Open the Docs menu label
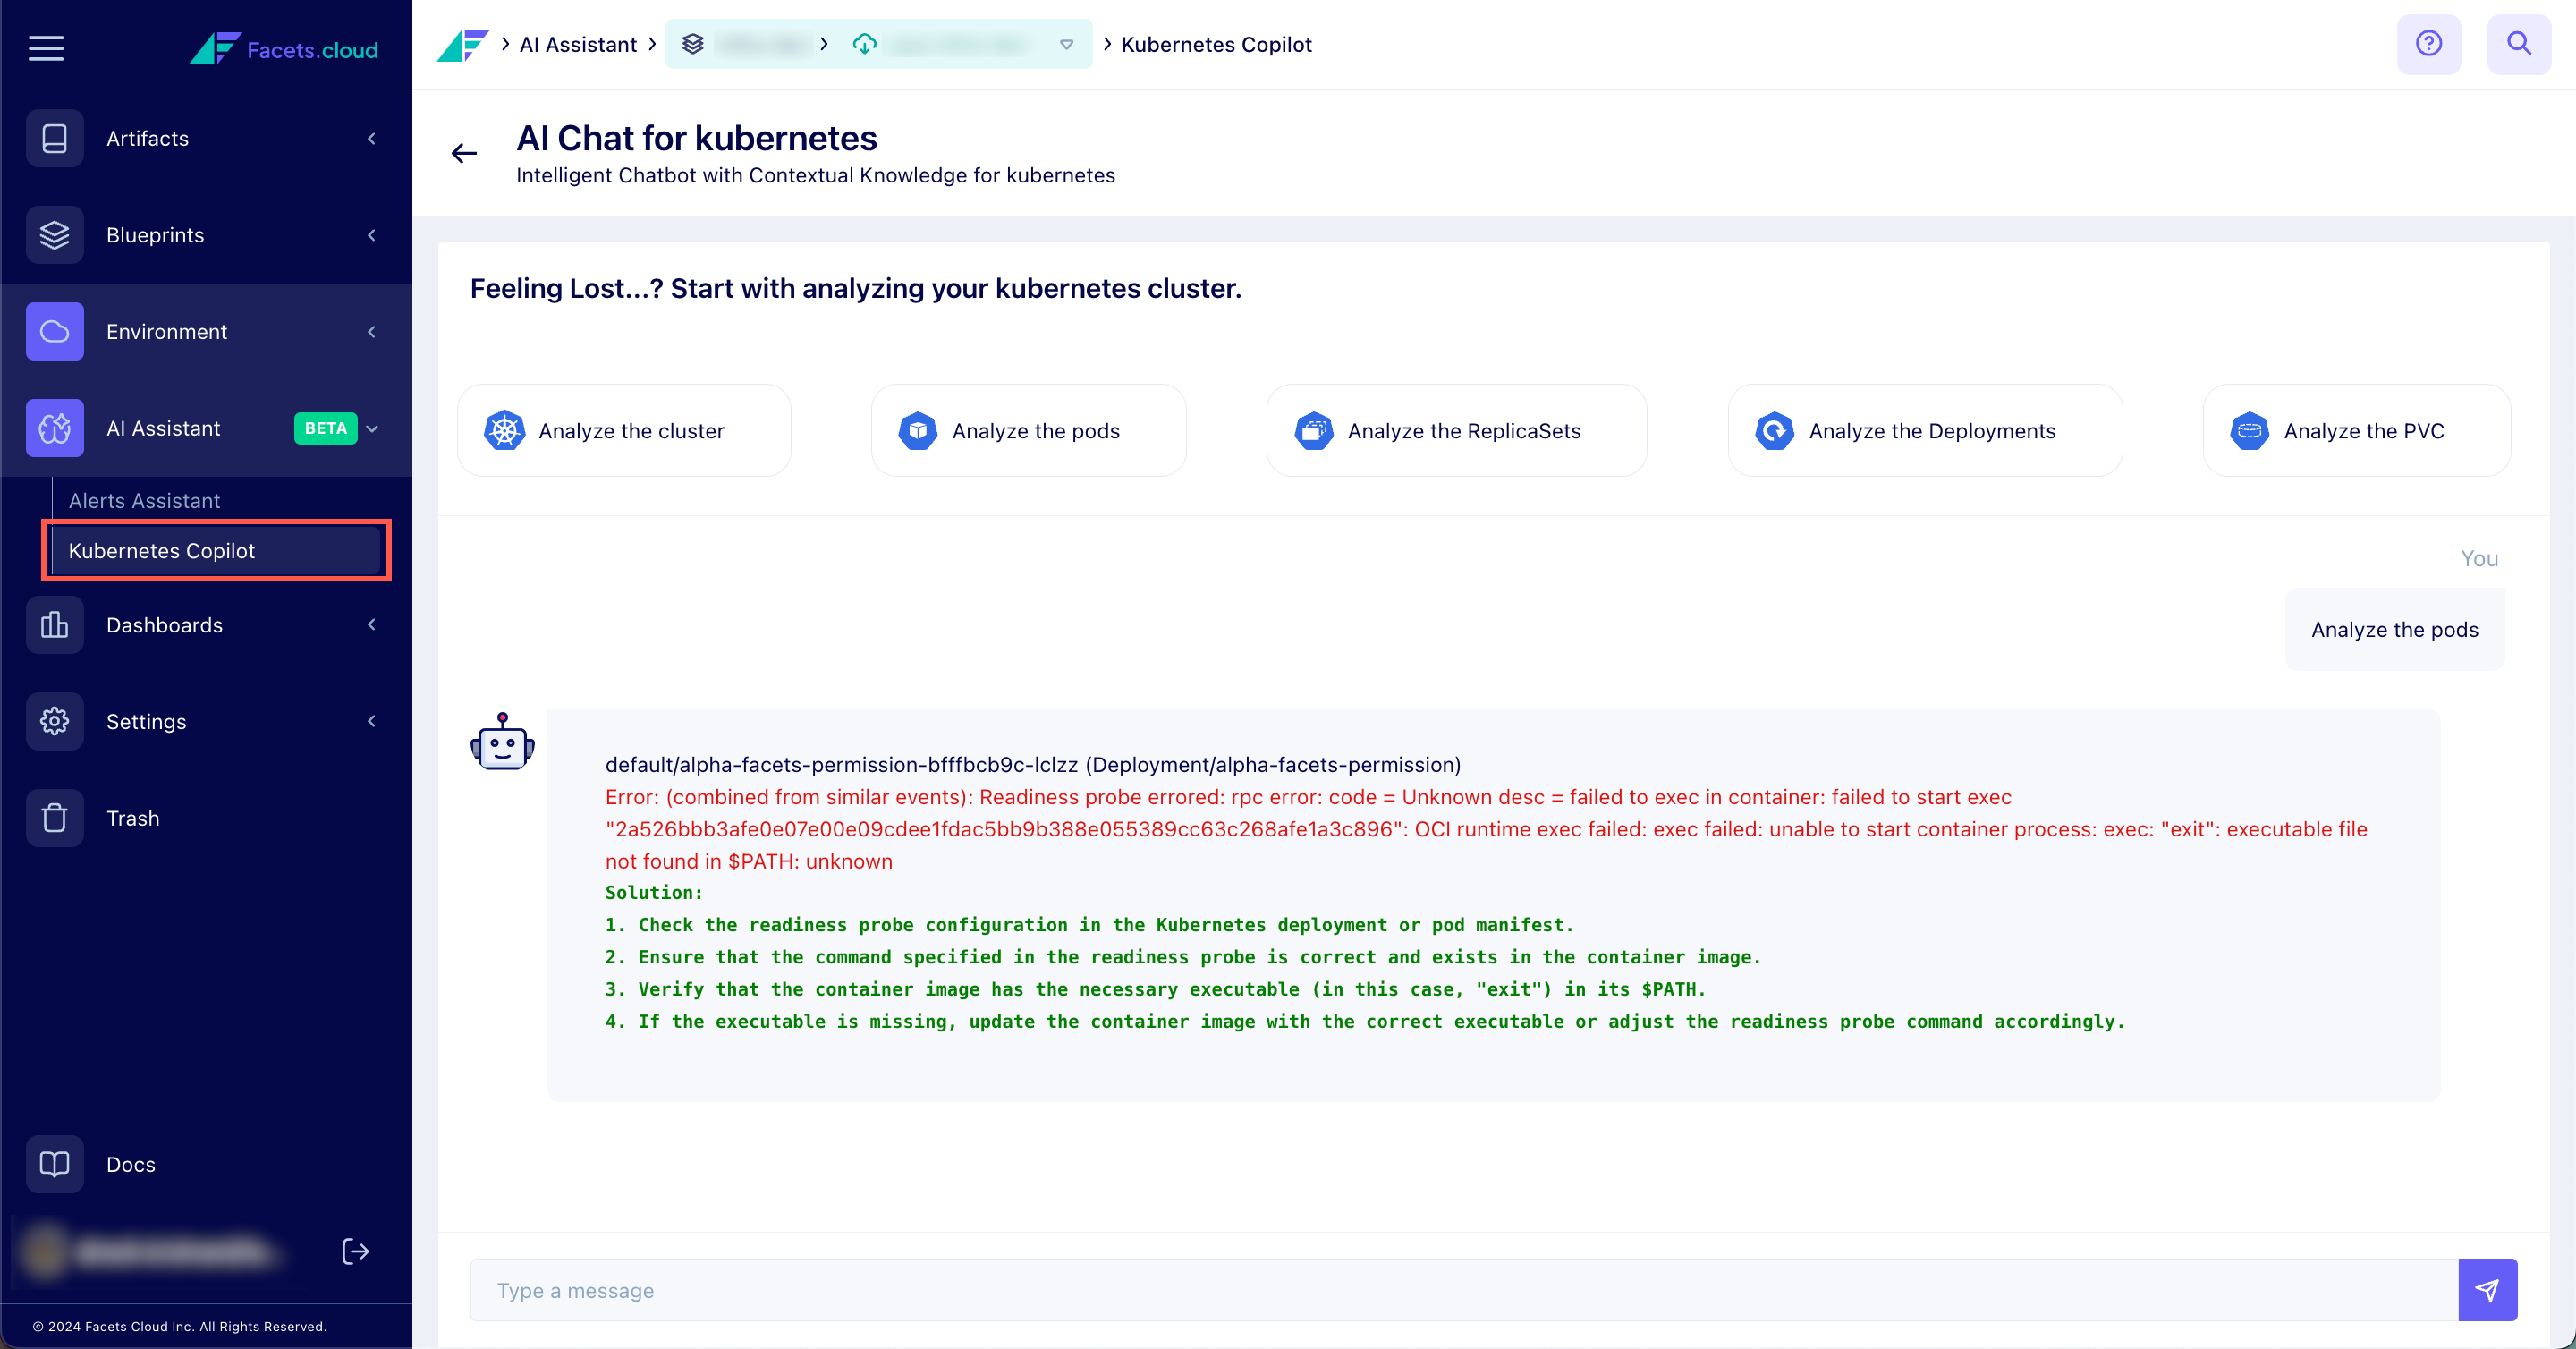 pos(131,1164)
